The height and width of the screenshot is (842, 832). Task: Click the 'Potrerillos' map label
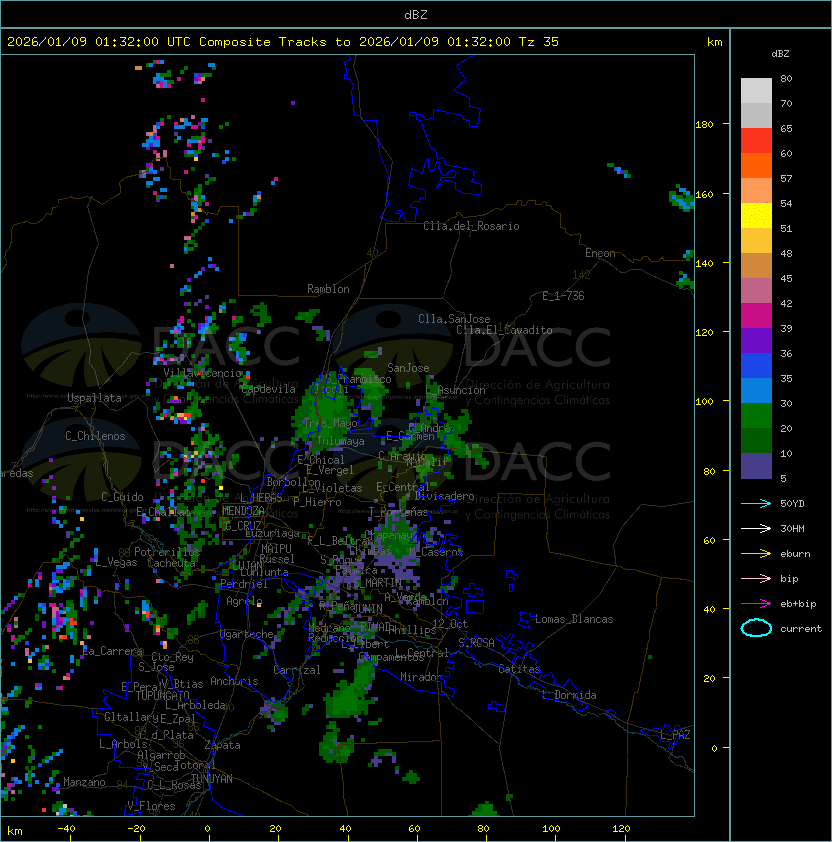167,552
